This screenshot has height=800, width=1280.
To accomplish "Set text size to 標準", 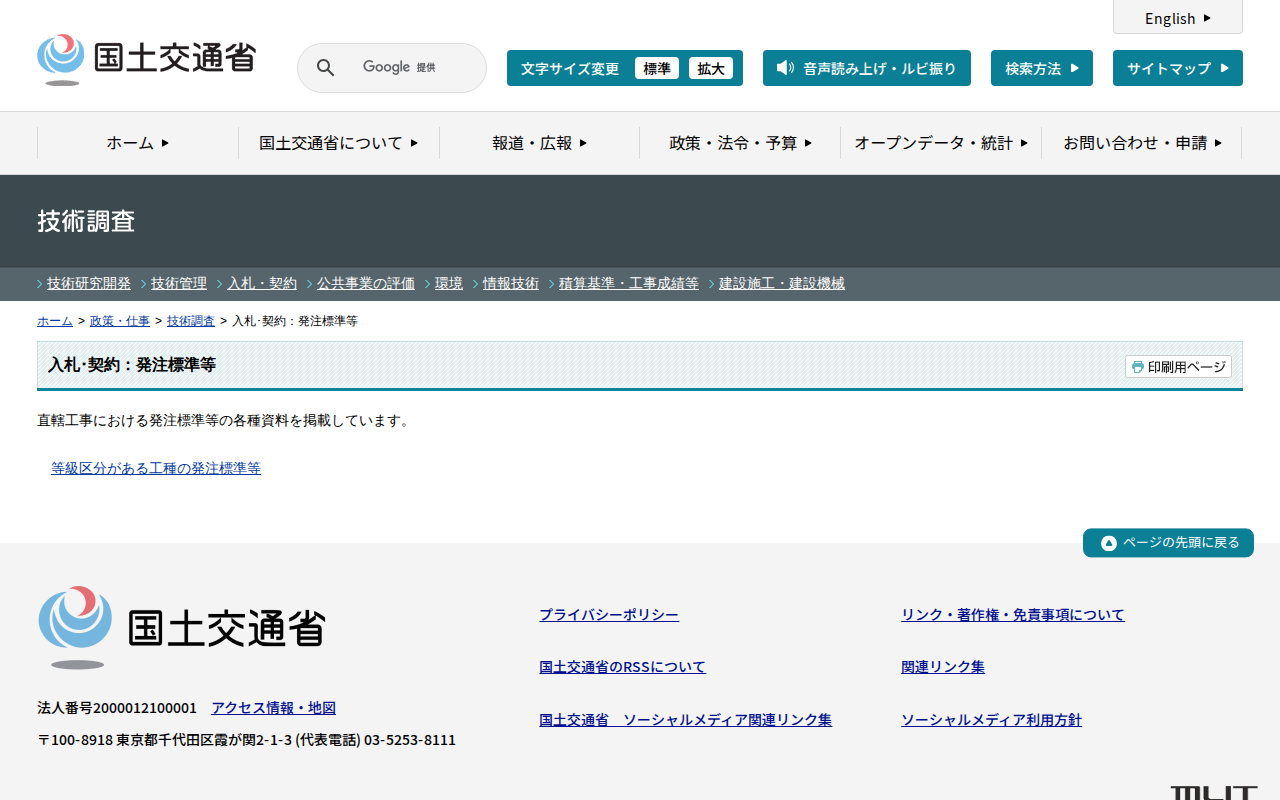I will (657, 69).
